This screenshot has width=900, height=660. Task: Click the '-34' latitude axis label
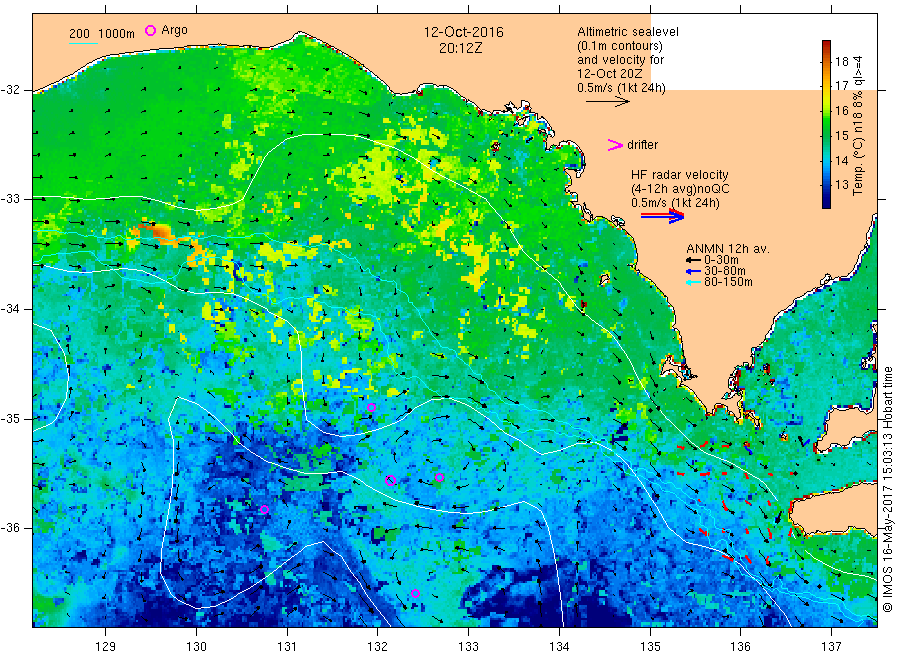(11, 309)
